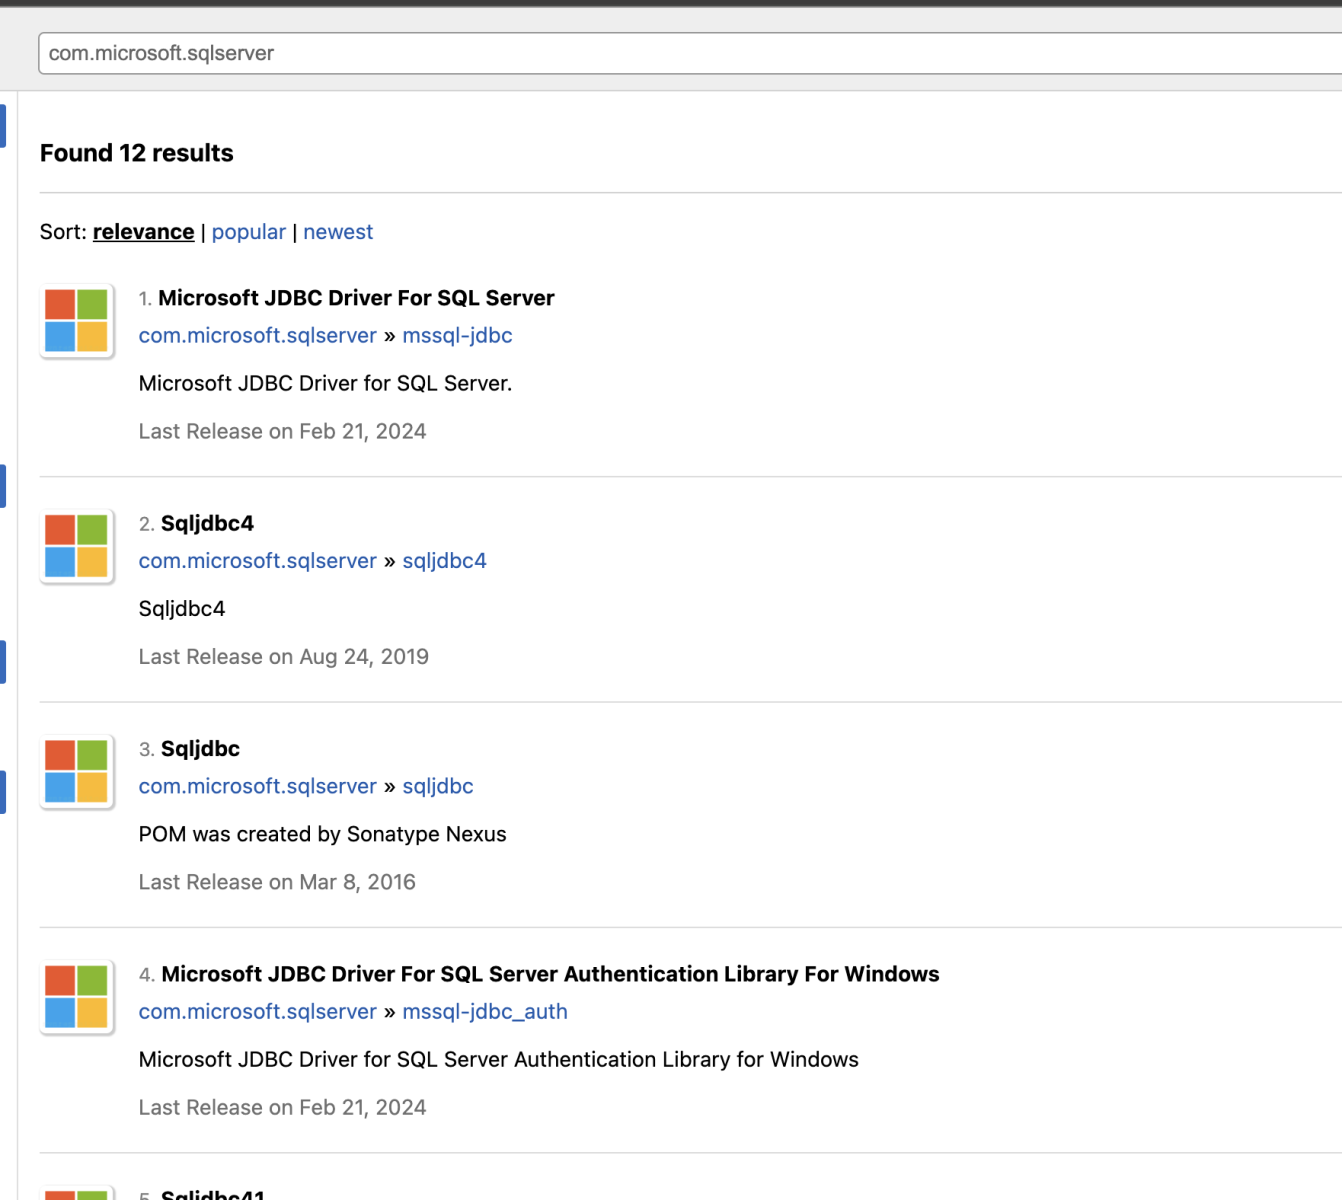Open the Sqljdbc result 3 title
The image size is (1342, 1200).
[x=200, y=749]
